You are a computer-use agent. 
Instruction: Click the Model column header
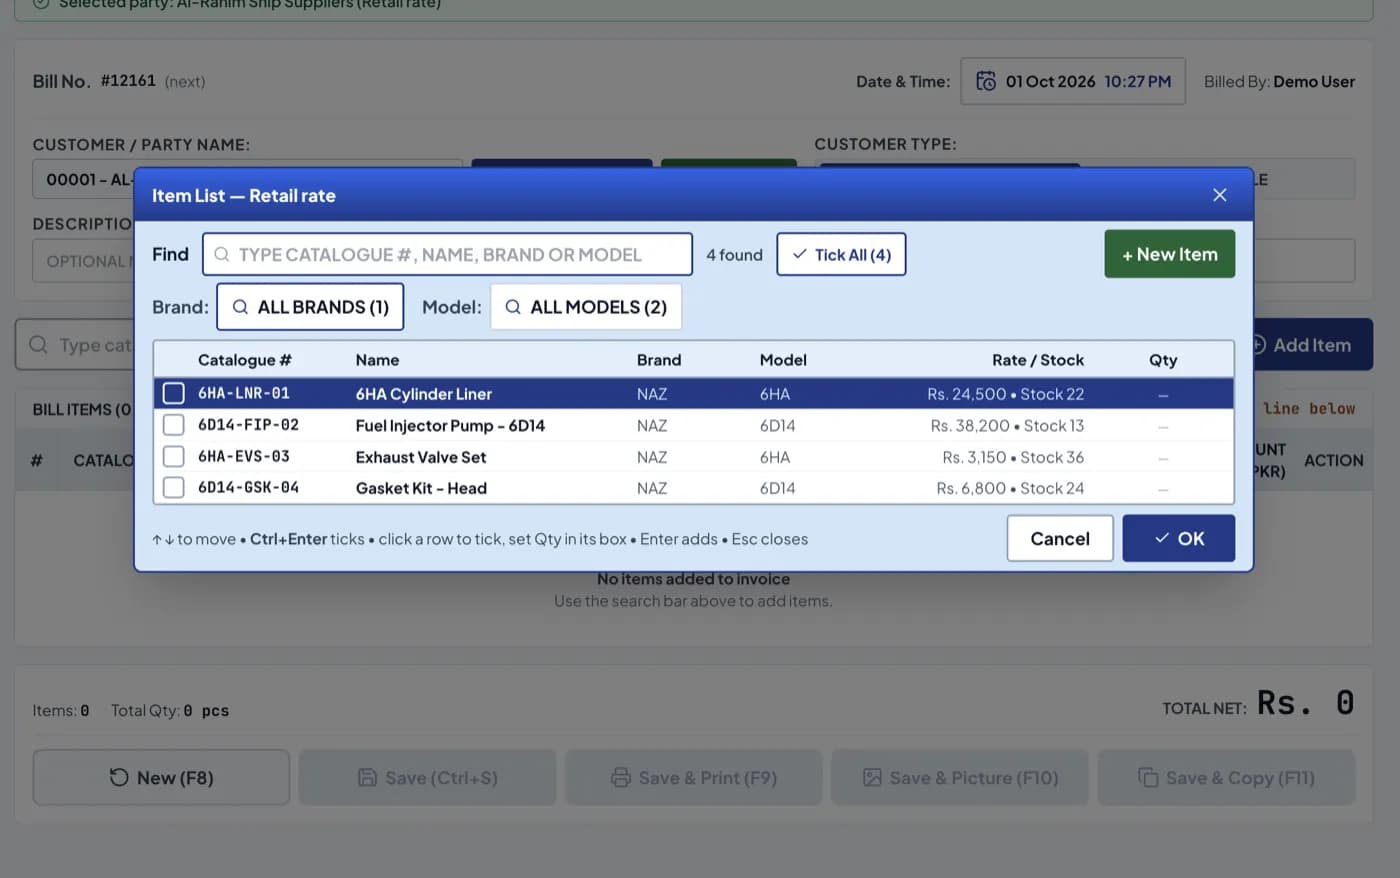pos(783,360)
